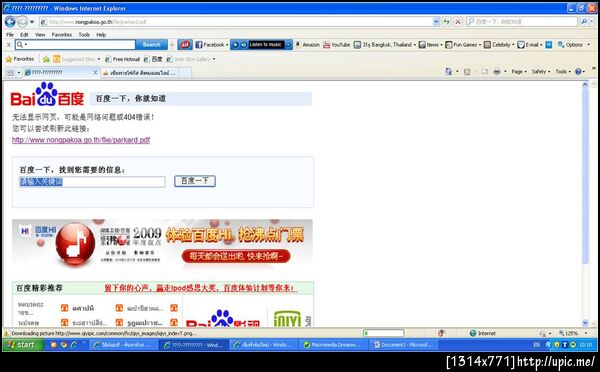Click the 百度一下 button
This screenshot has width=600, height=372.
click(x=195, y=181)
